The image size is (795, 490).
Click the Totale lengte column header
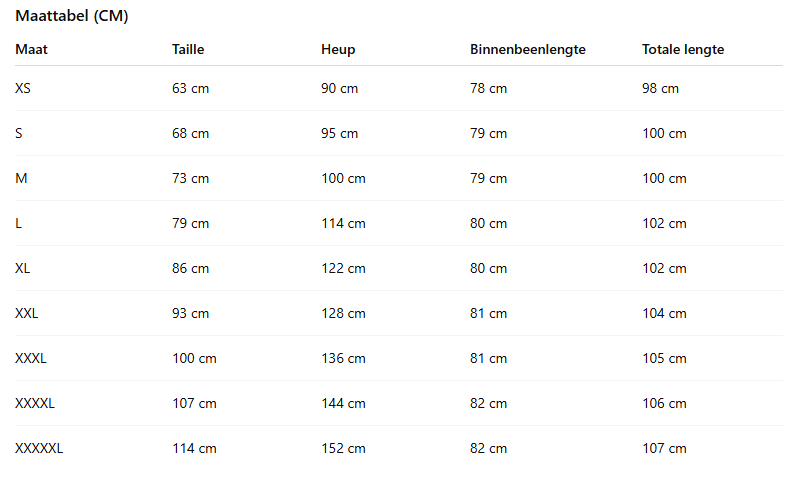[x=683, y=49]
